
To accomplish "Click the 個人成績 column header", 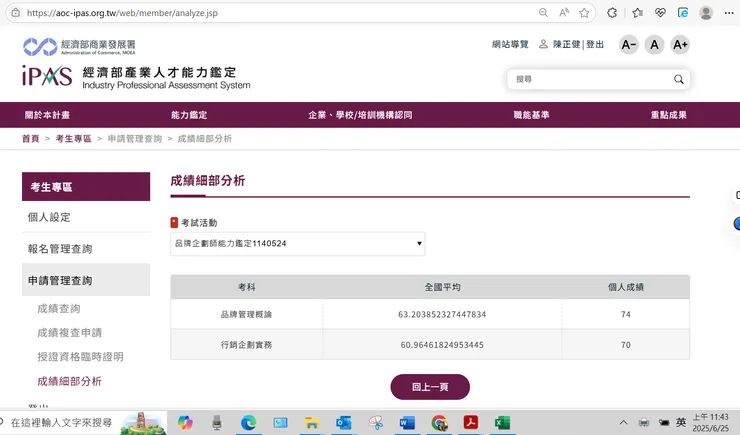I will [x=626, y=287].
